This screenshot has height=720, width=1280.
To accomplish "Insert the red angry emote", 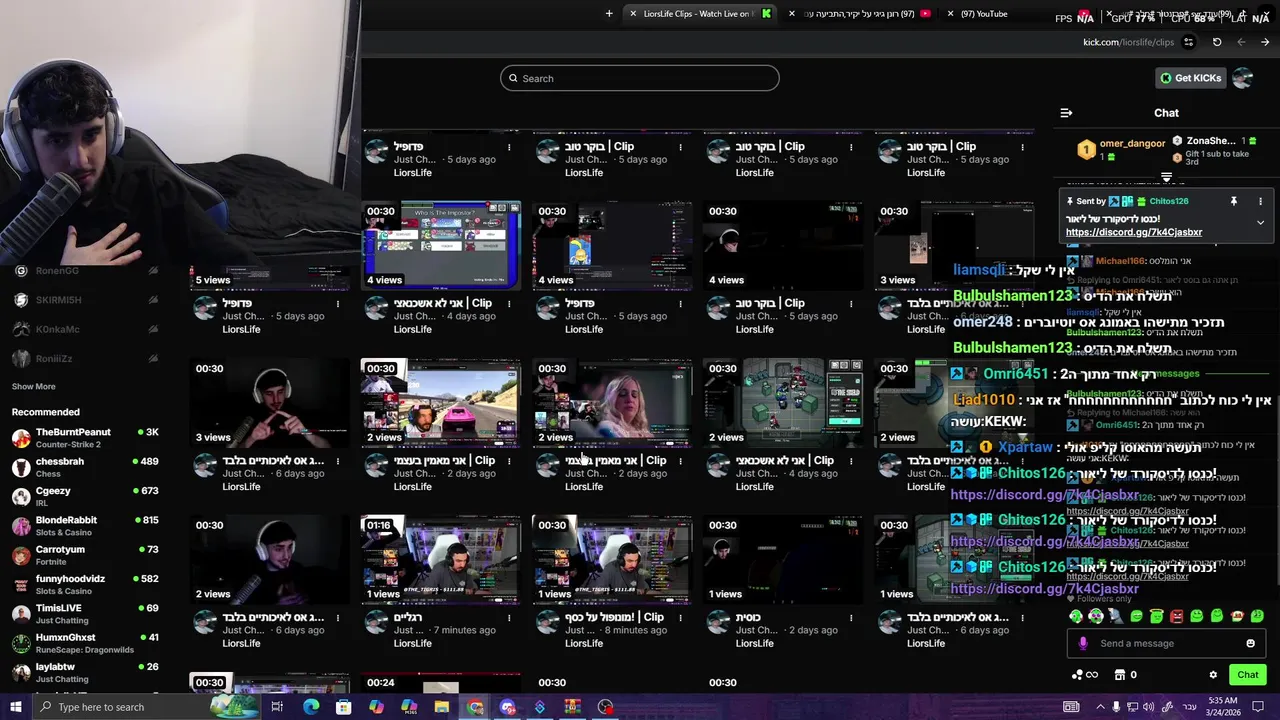I will click(x=1177, y=616).
